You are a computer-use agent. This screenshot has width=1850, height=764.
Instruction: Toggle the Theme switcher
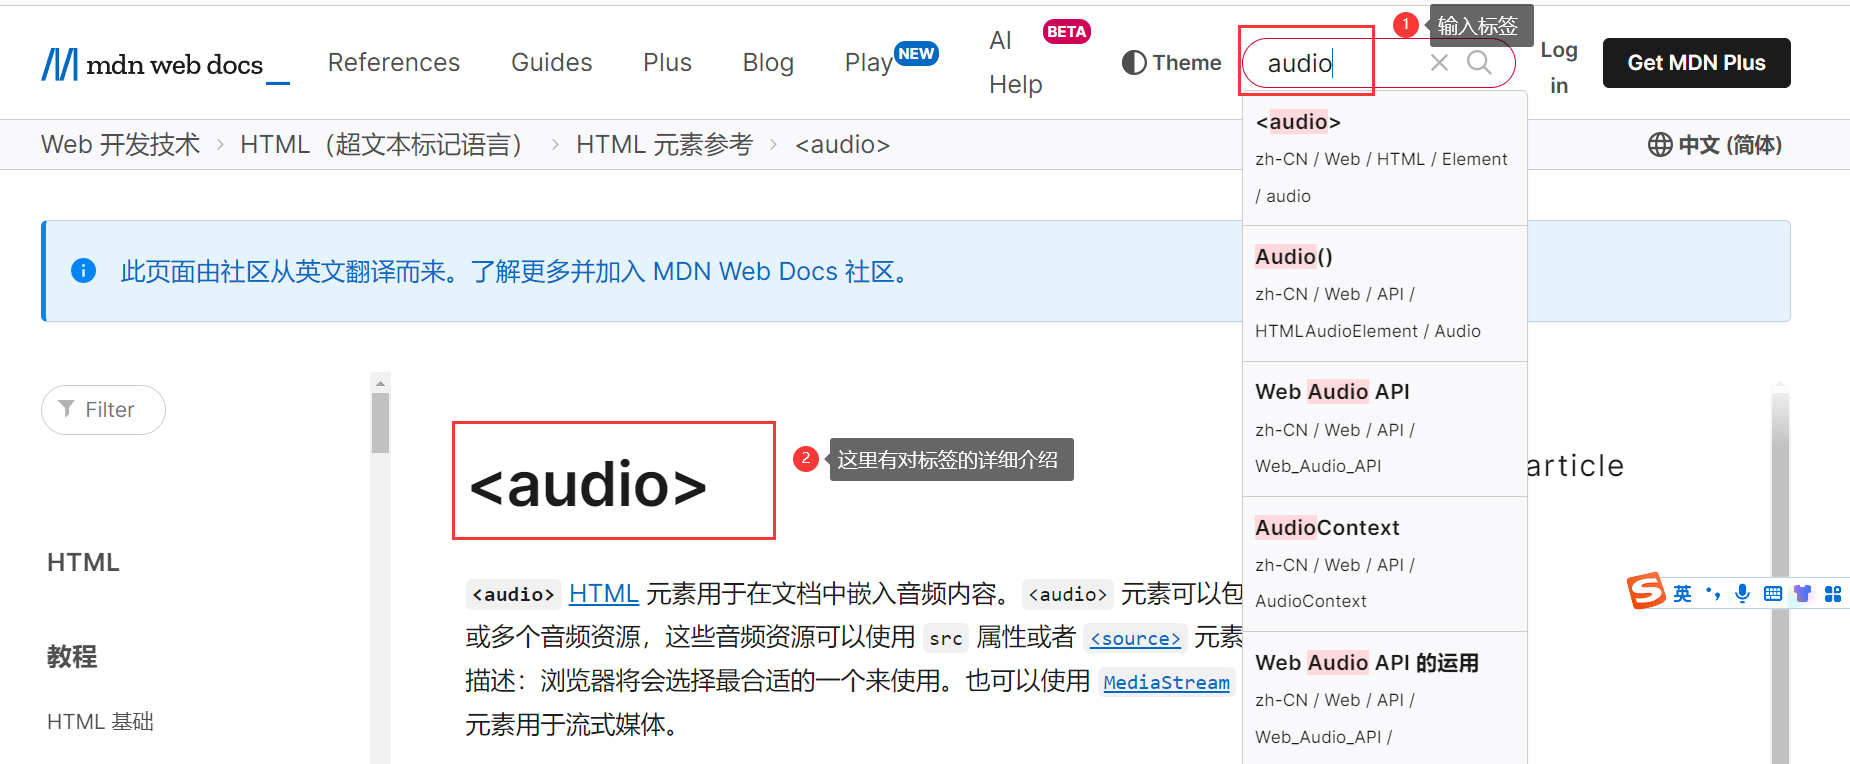click(x=1171, y=63)
